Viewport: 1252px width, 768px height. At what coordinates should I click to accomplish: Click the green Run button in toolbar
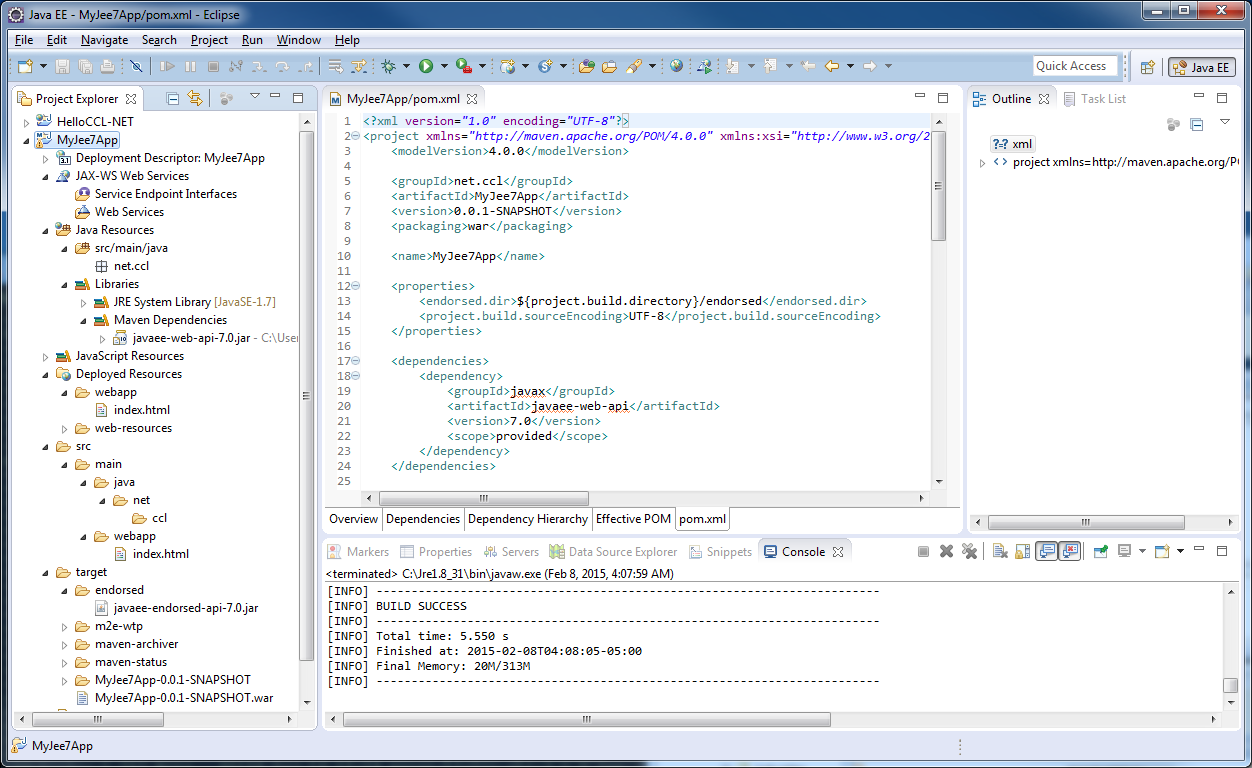426,66
